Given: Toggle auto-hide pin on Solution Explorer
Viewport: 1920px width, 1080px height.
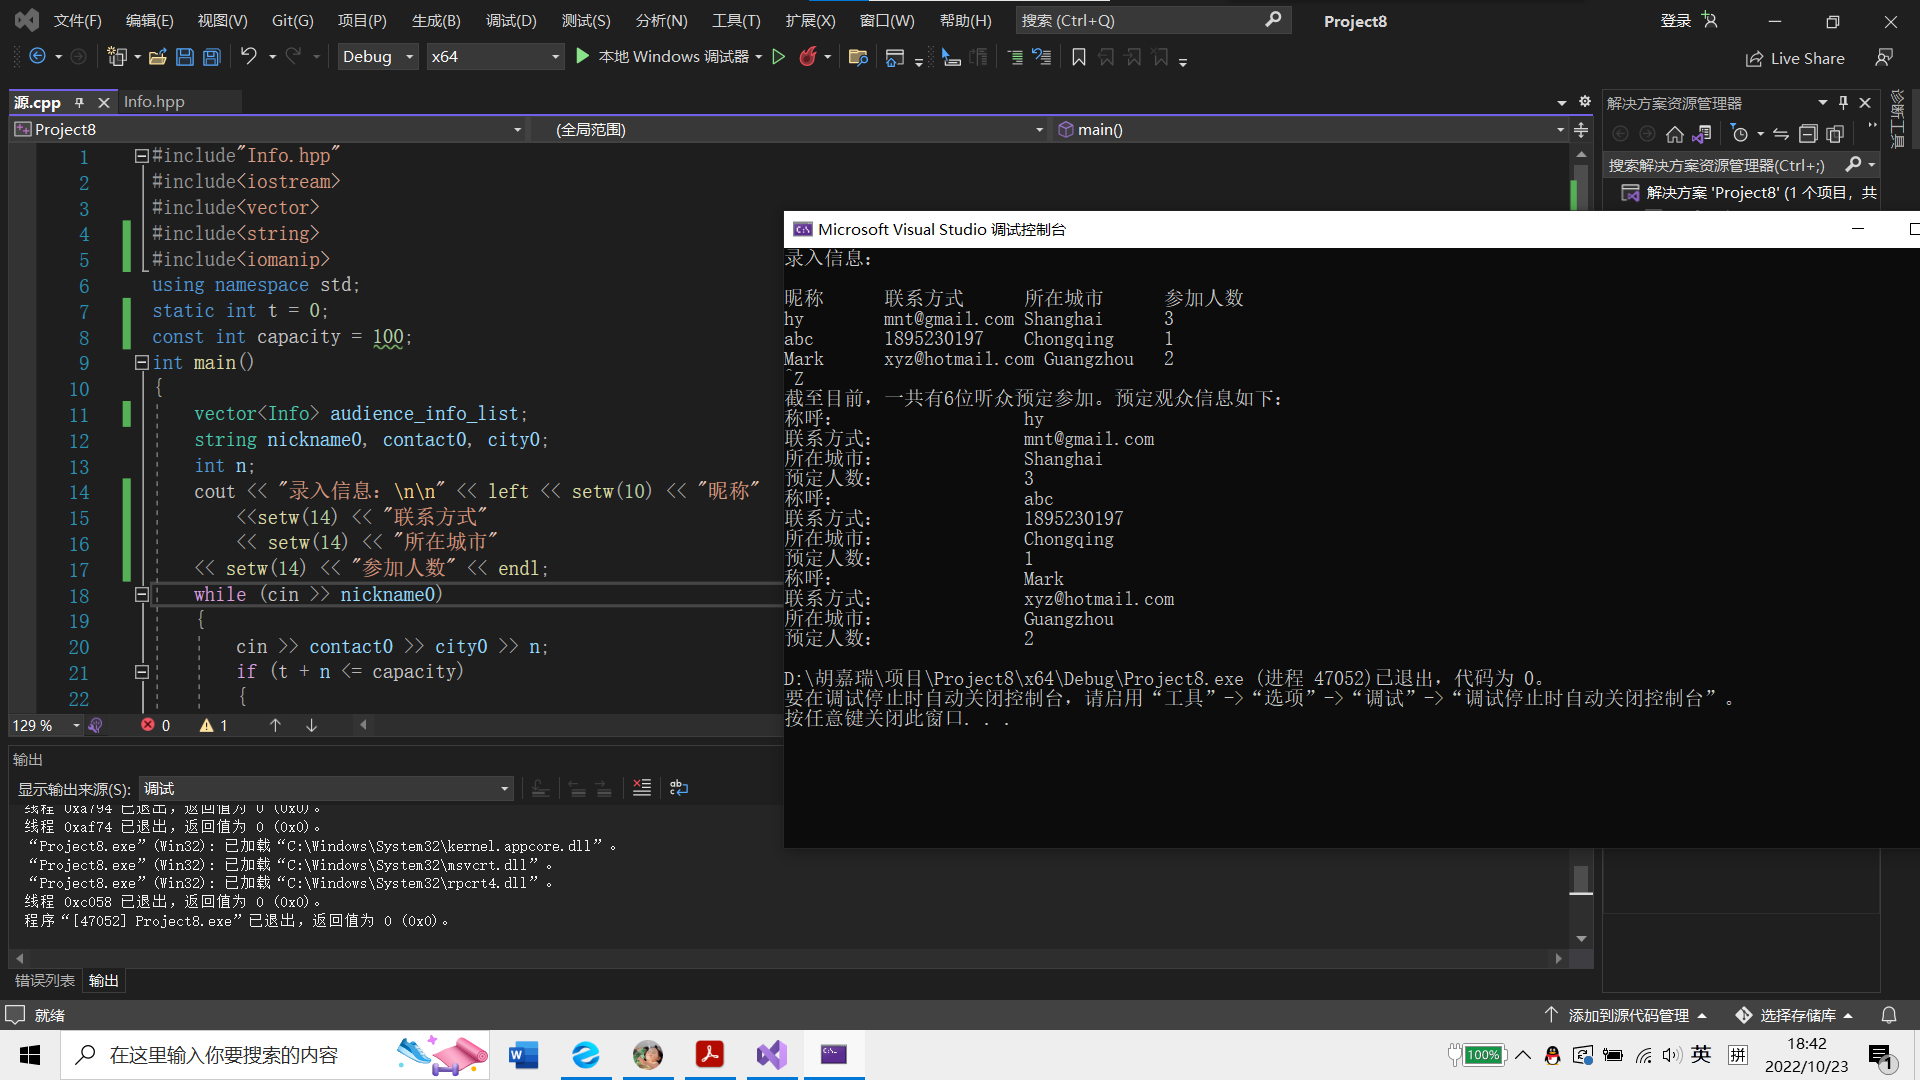Looking at the screenshot, I should click(1843, 103).
